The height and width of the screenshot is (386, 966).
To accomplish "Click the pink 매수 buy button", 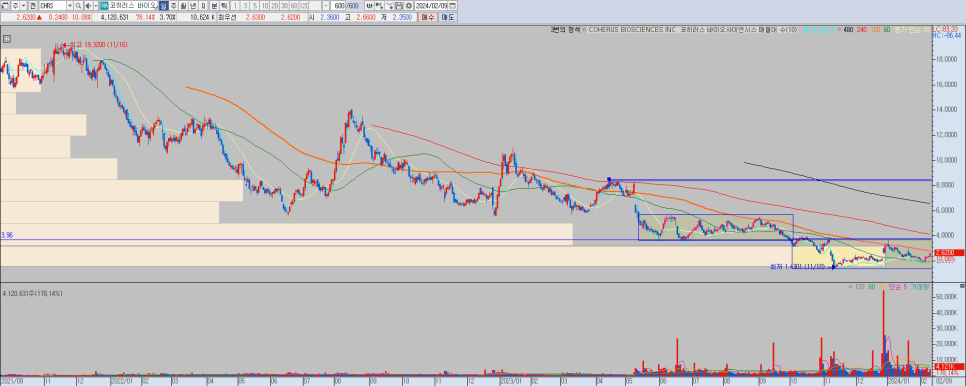I will pyautogui.click(x=428, y=17).
